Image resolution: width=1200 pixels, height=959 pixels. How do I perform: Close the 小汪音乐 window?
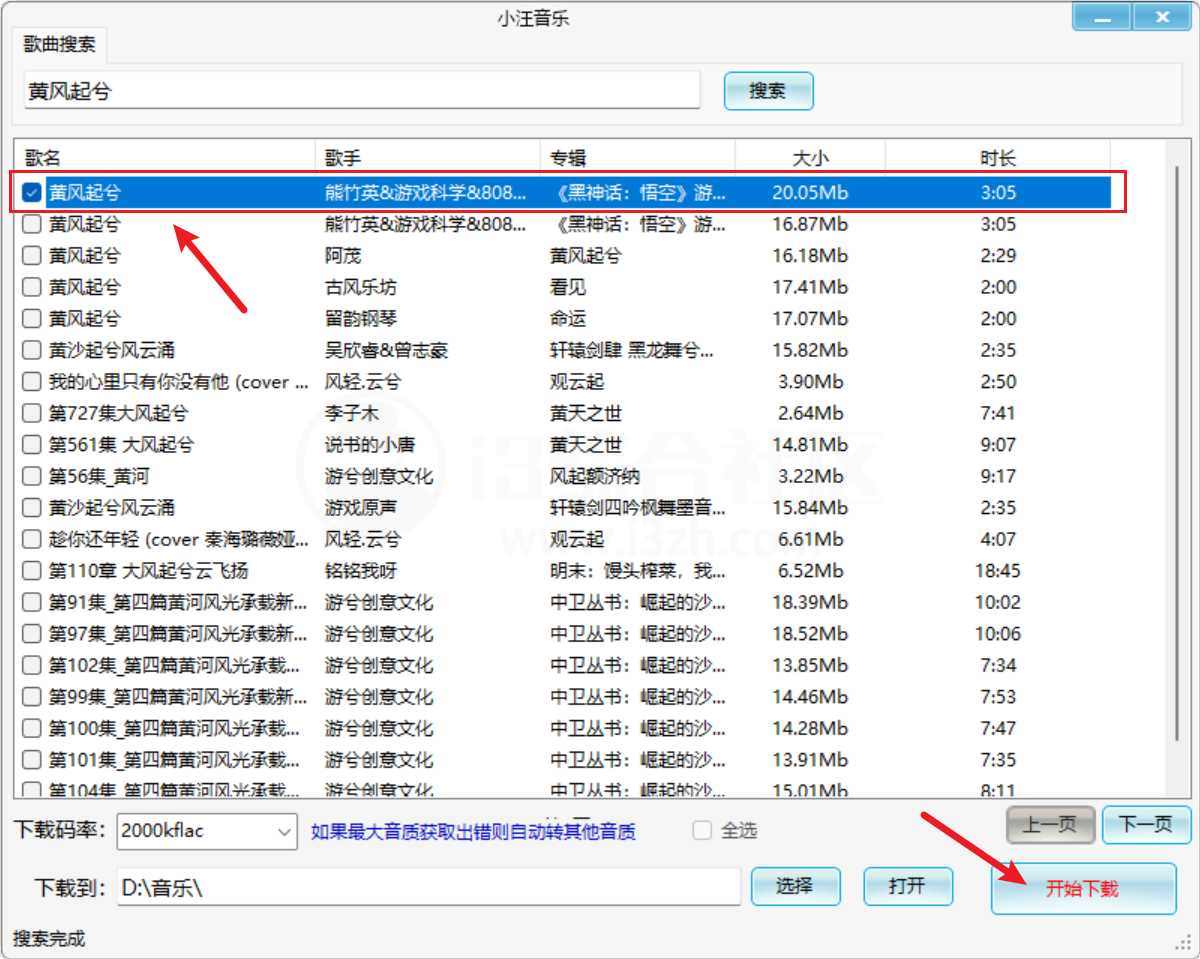point(1162,17)
